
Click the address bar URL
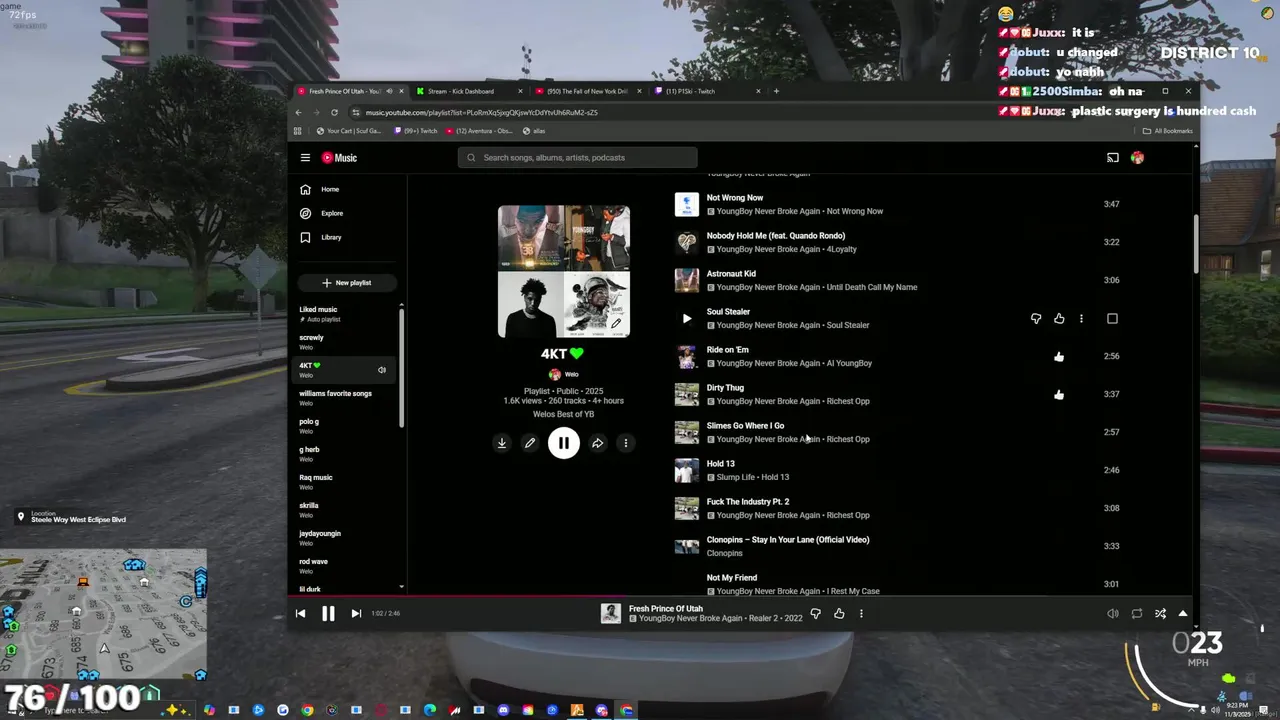481,112
